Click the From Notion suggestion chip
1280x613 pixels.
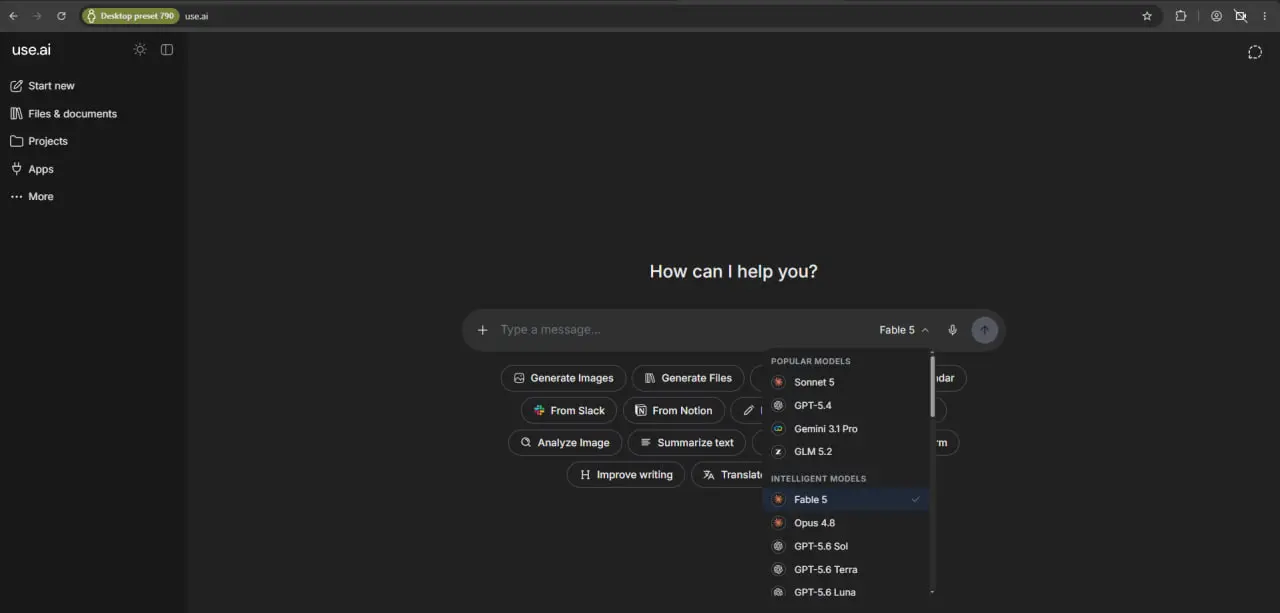(x=674, y=410)
